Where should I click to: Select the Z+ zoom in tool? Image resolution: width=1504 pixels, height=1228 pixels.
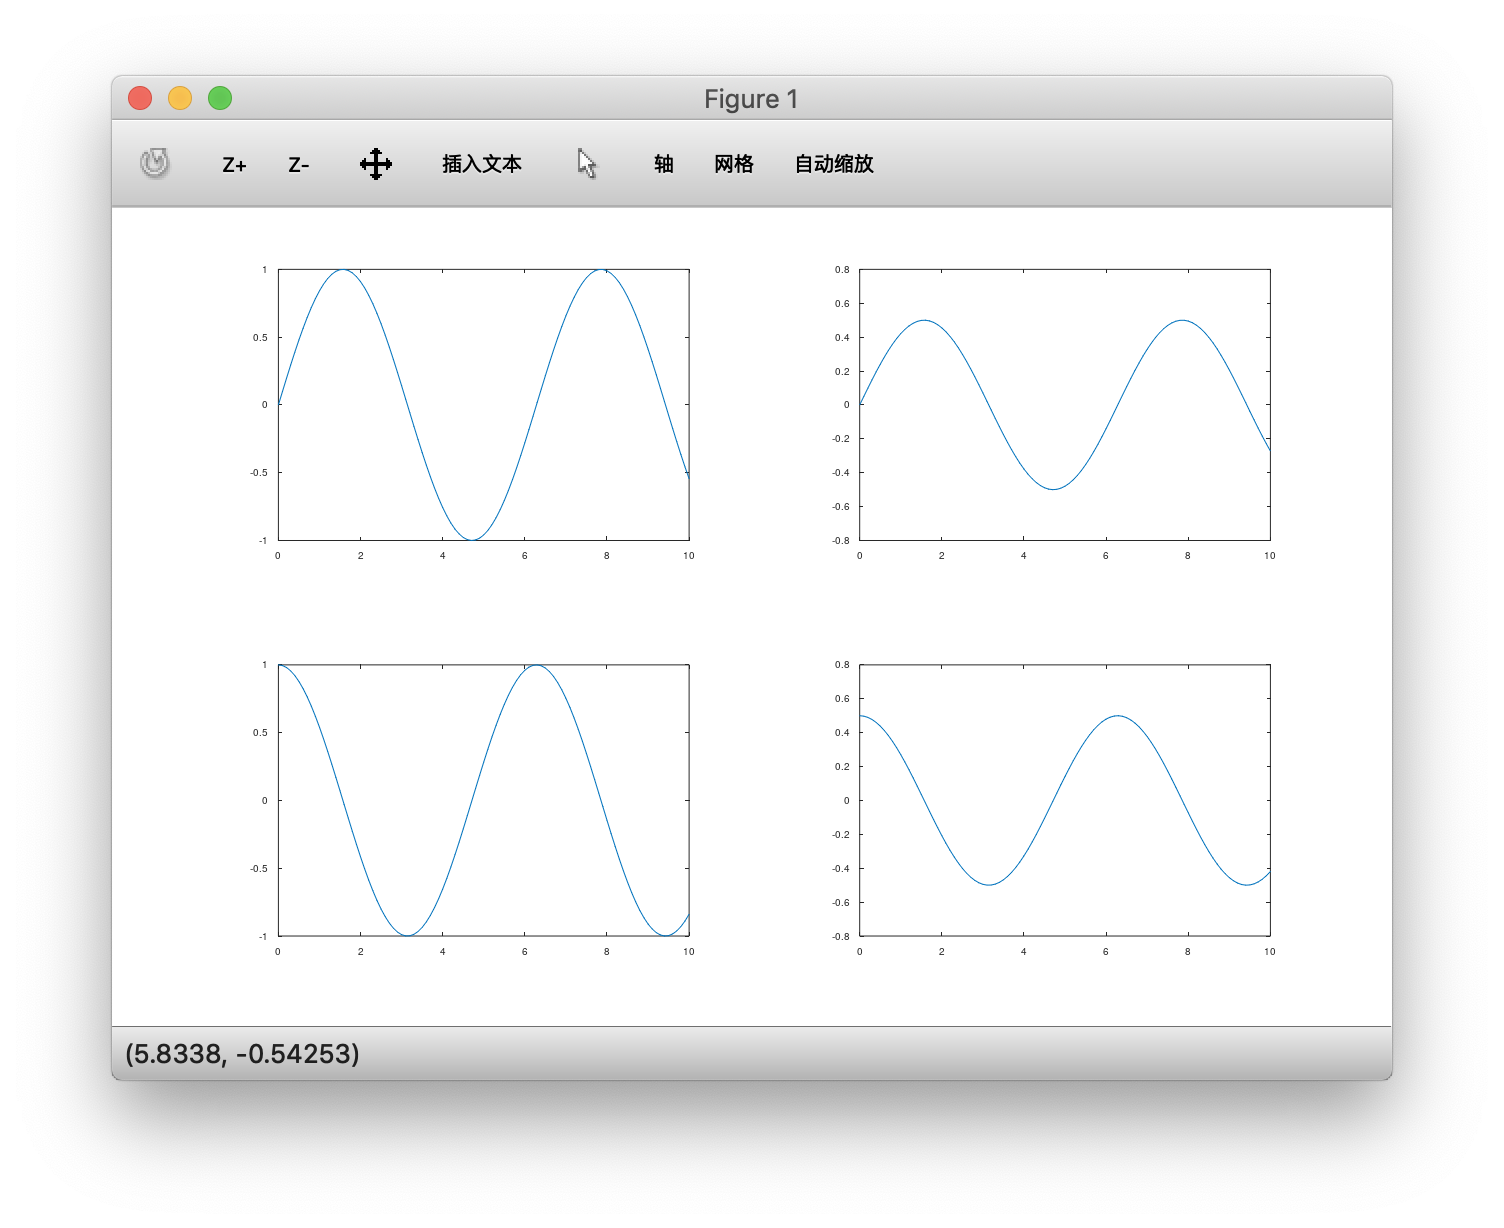coord(234,165)
